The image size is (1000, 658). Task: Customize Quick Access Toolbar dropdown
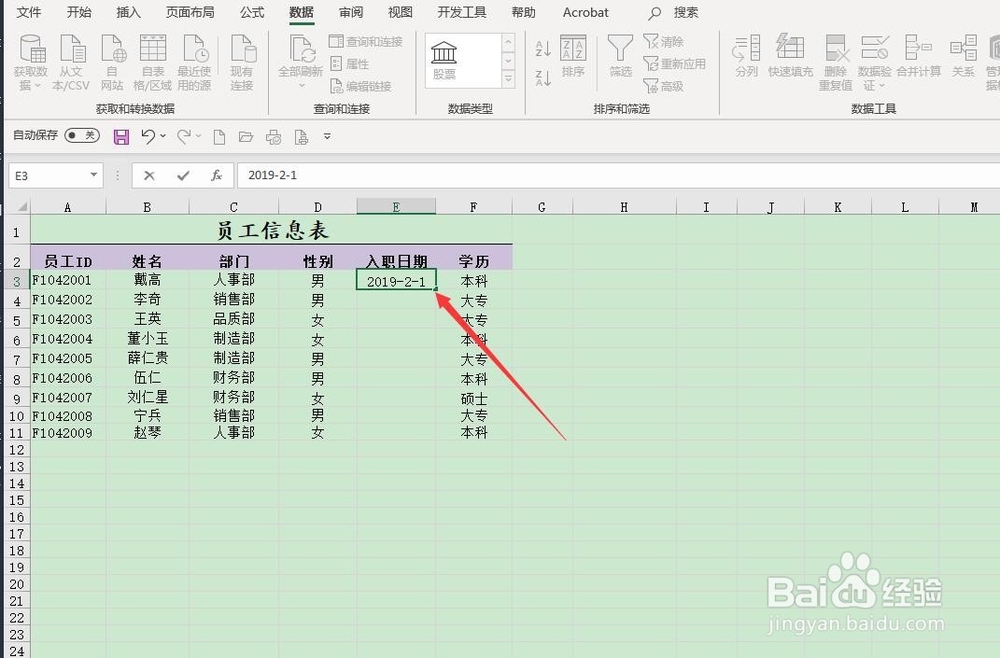(327, 136)
